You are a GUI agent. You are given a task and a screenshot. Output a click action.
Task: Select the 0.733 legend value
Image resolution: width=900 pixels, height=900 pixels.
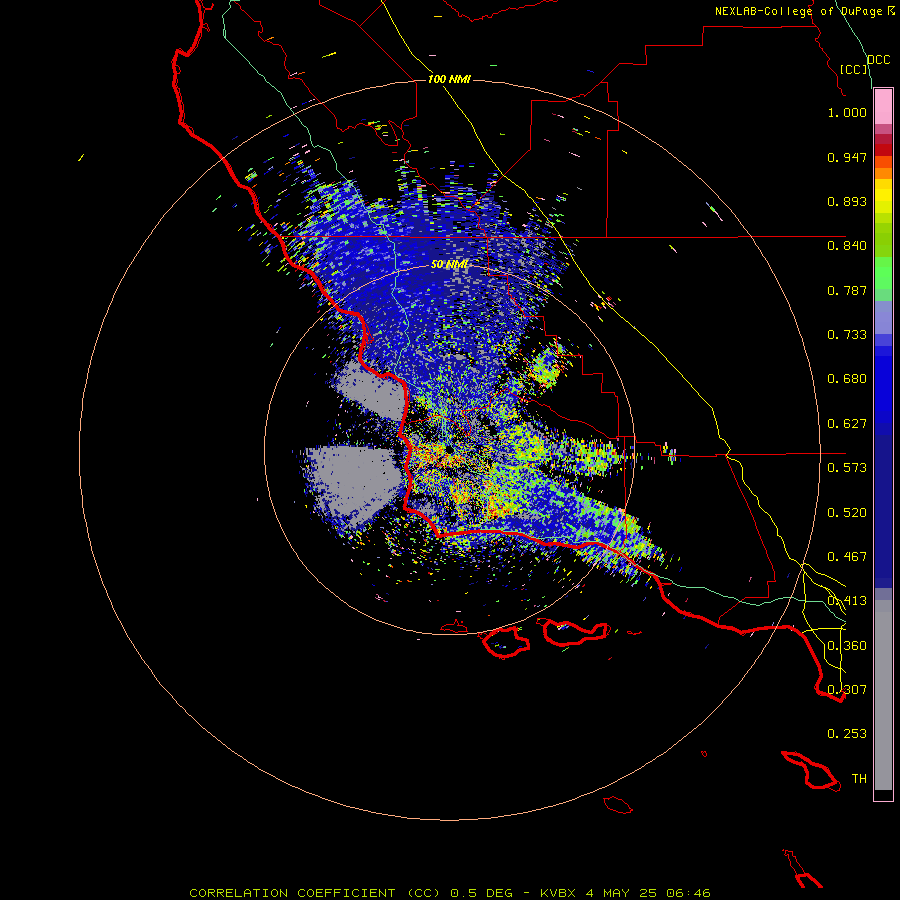click(847, 335)
